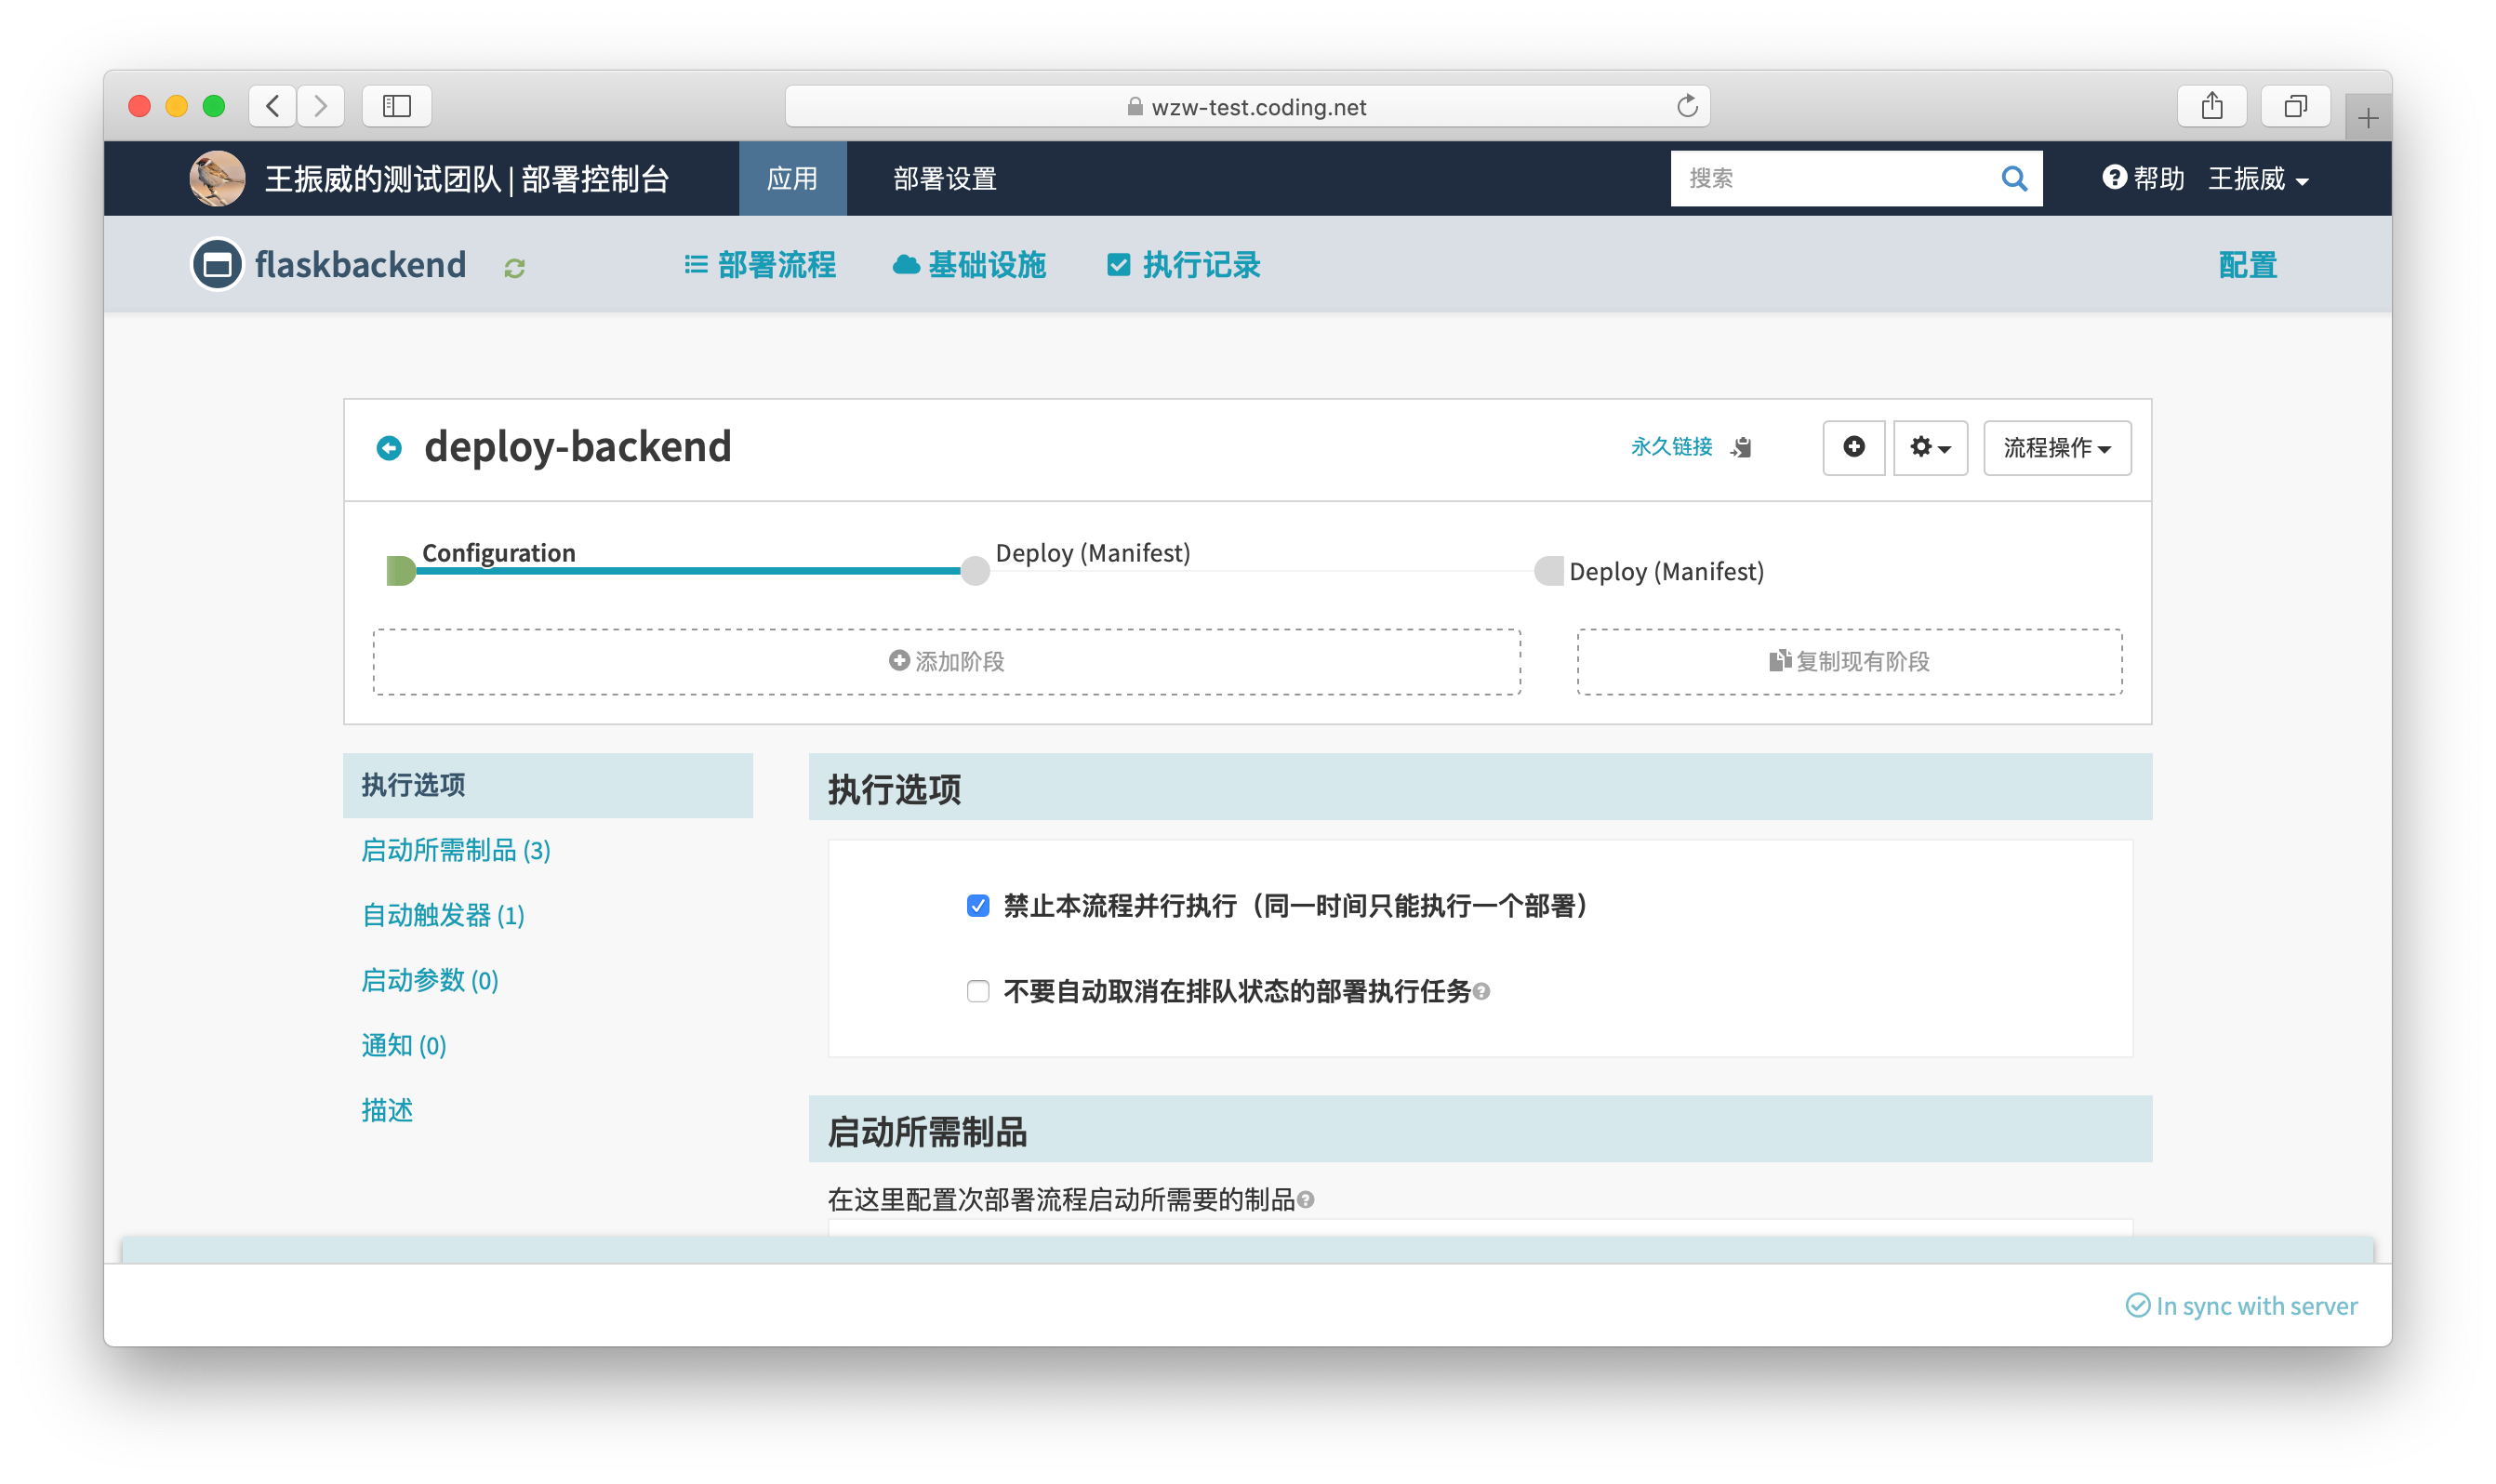Screen dimensions: 2496x1484
Task: Click the refresh icon beside flaskbackend
Action: pos(514,268)
